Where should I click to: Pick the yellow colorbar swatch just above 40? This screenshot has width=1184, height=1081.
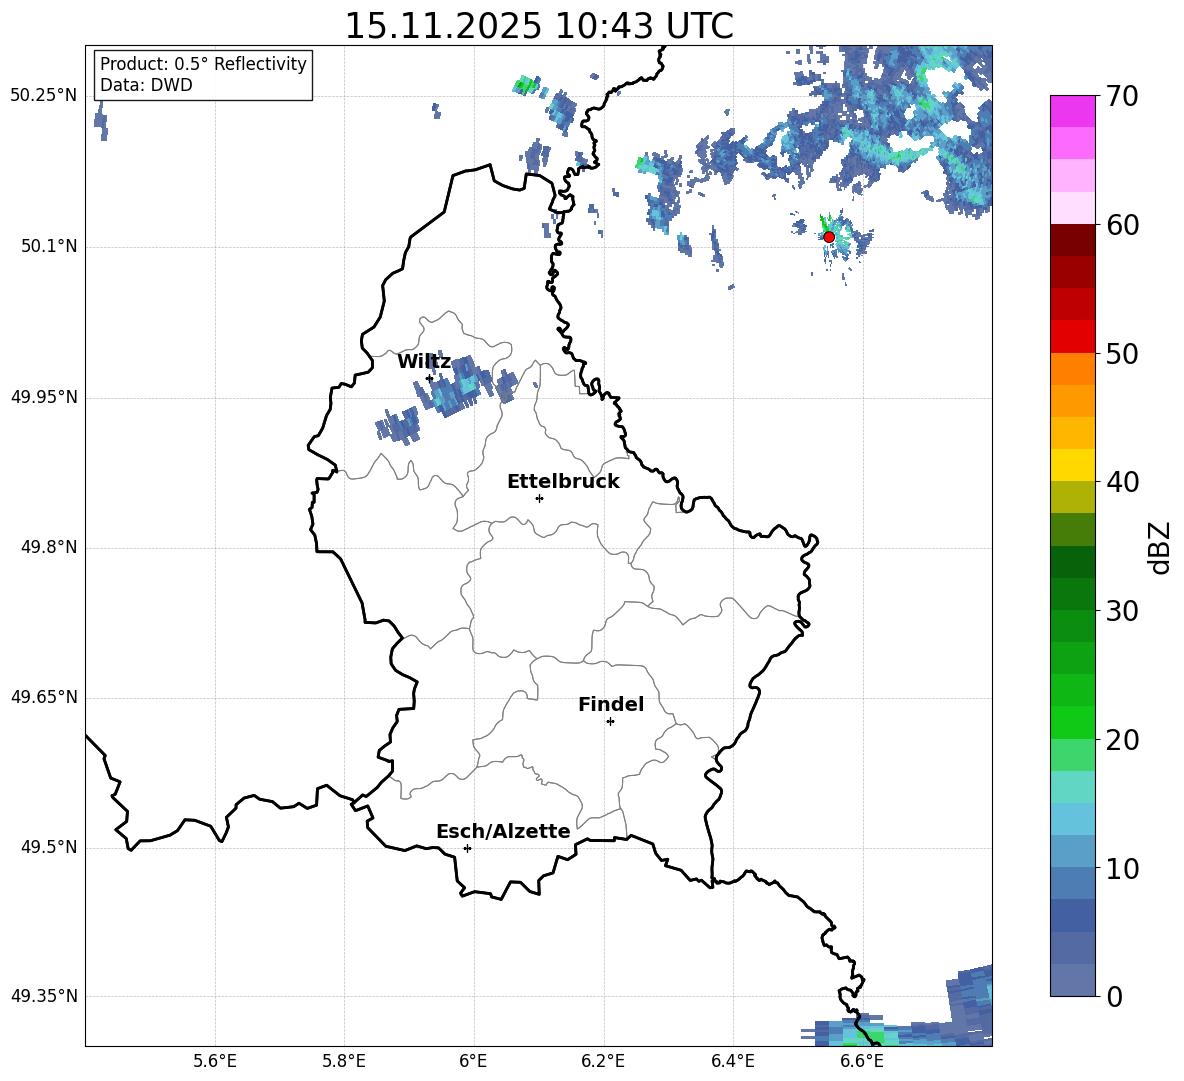[x=1072, y=465]
